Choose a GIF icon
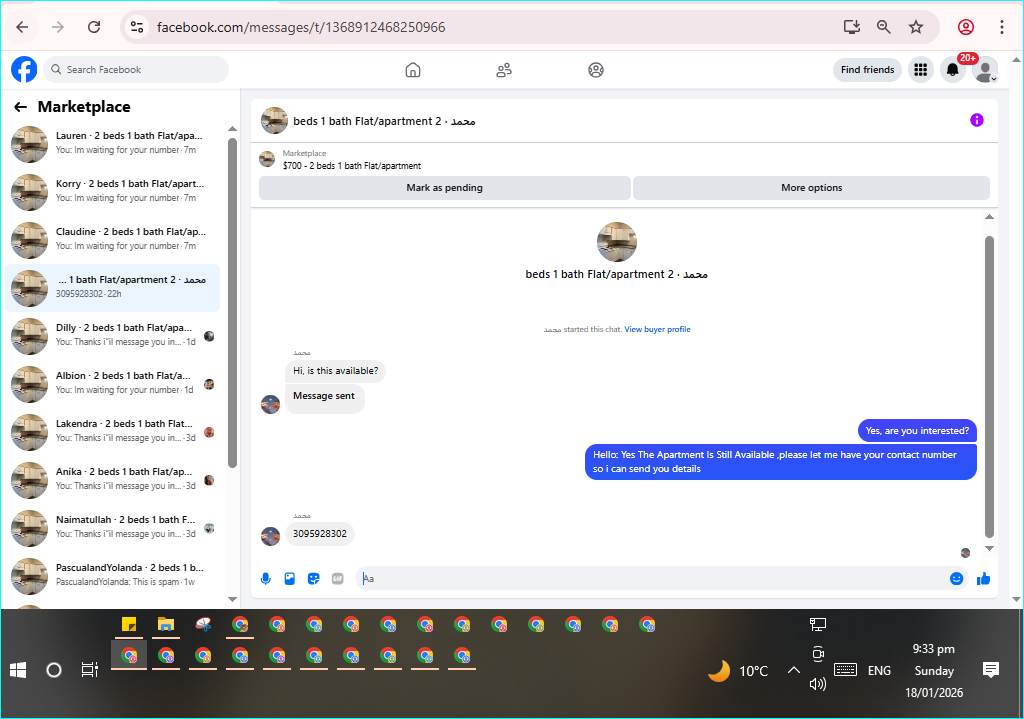 pos(338,579)
